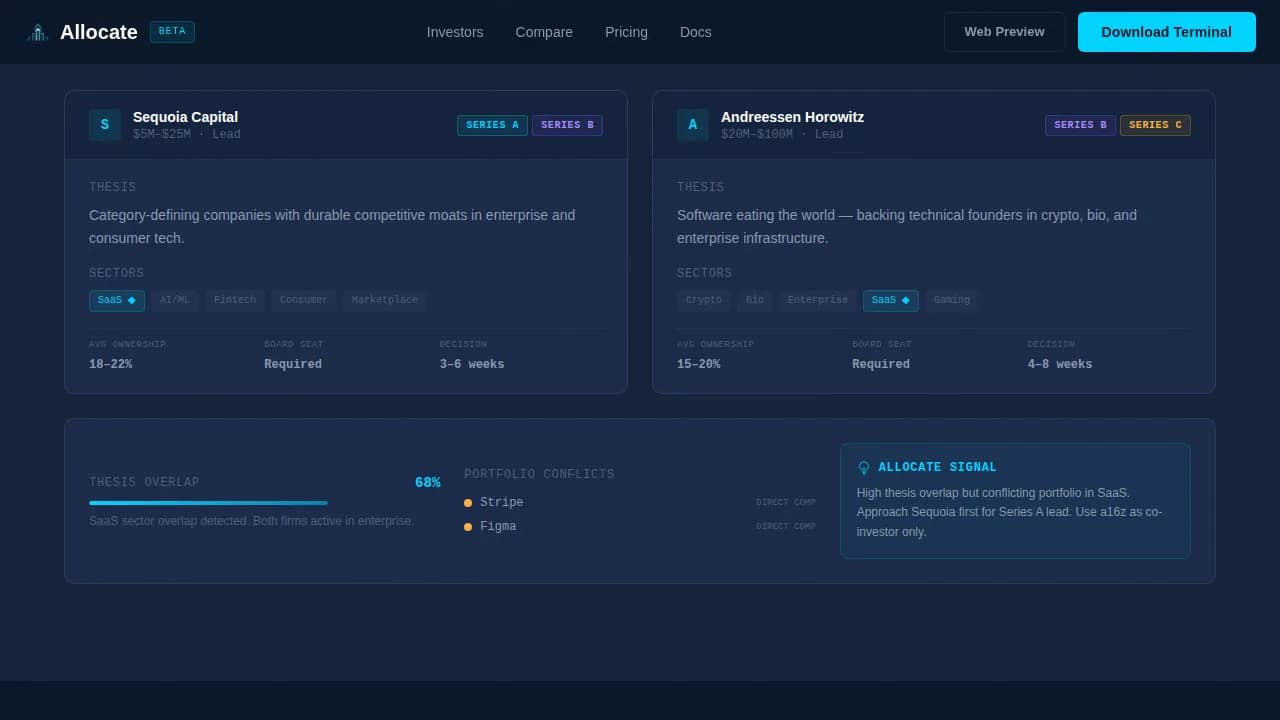This screenshot has width=1280, height=720.
Task: Click the diamond icon in a16z's SaaS chip
Action: (907, 300)
